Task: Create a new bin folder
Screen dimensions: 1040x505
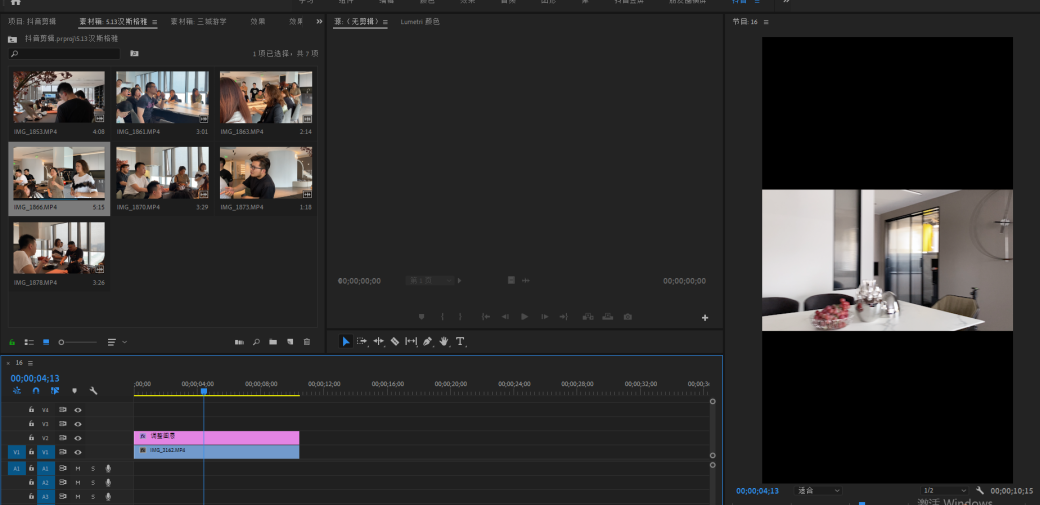Action: click(273, 342)
